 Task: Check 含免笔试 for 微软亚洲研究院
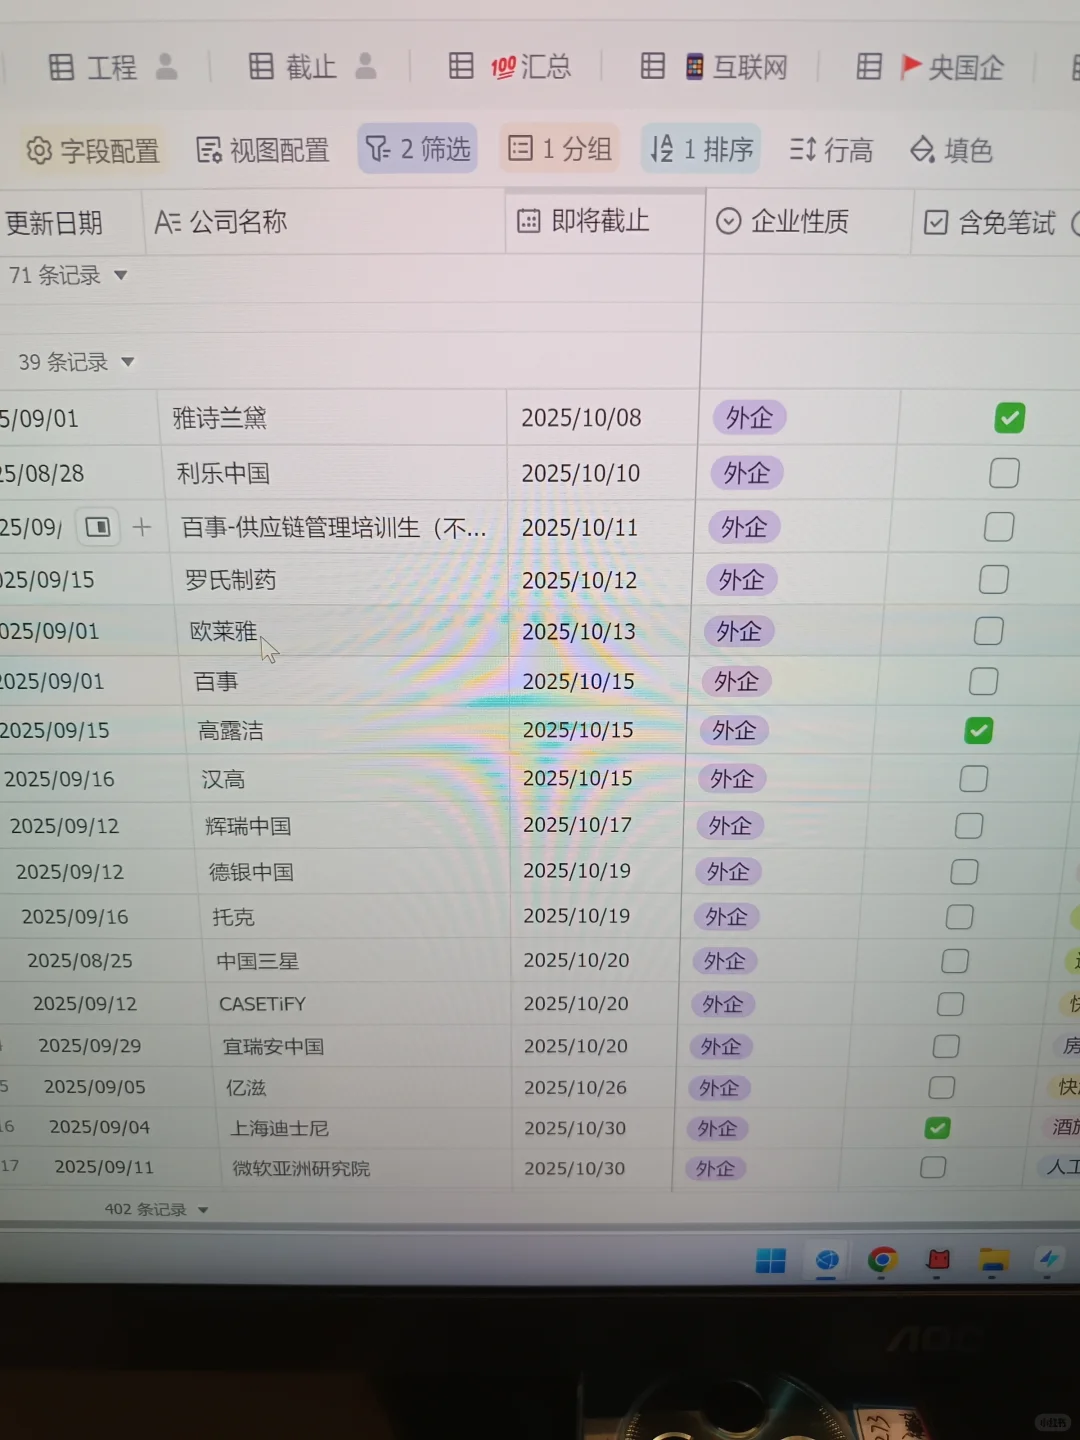point(933,1167)
